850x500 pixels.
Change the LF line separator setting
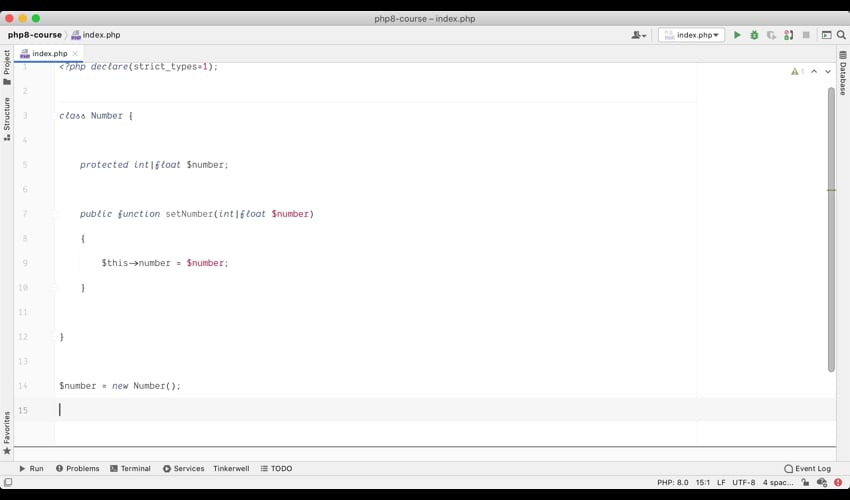tap(721, 482)
